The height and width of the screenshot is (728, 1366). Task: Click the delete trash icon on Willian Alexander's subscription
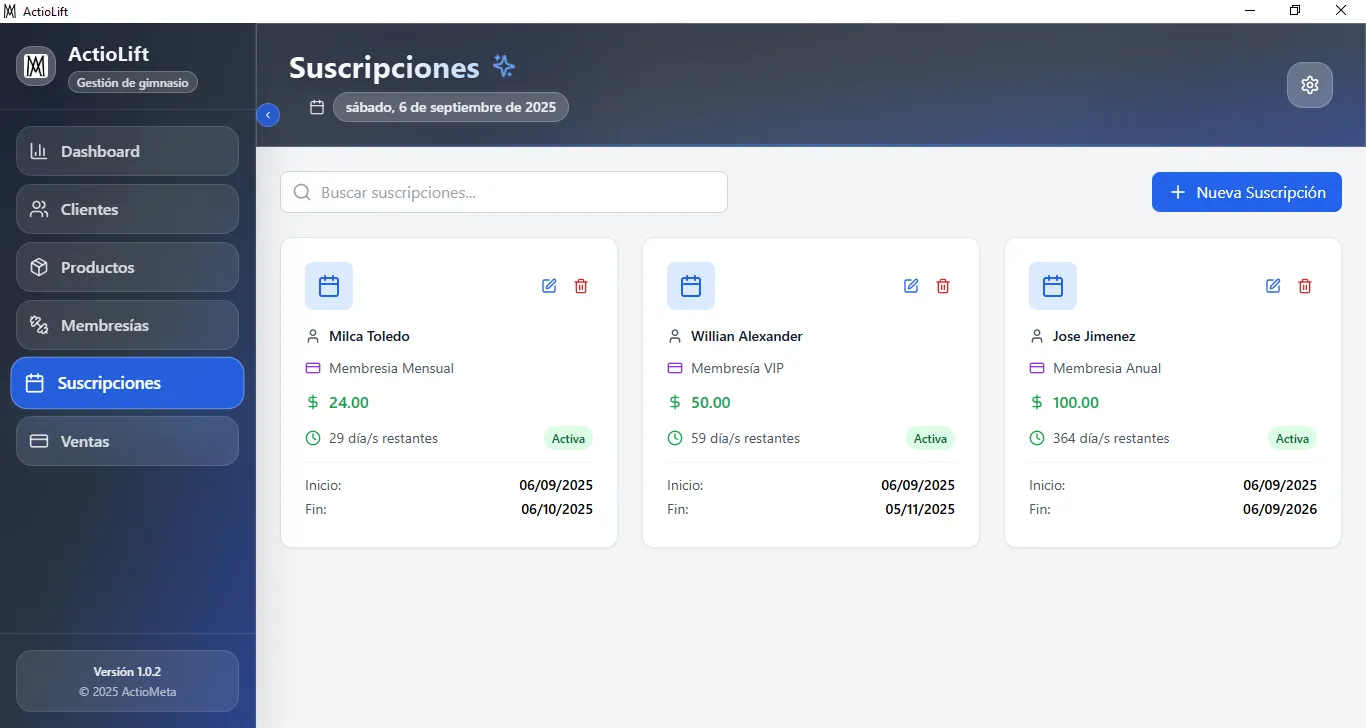(x=942, y=286)
